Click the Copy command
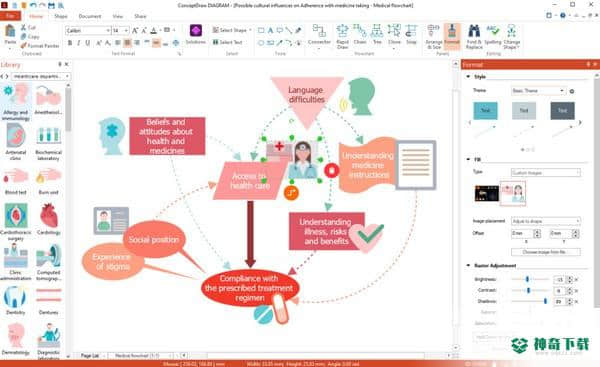600x367 pixels. [x=30, y=37]
